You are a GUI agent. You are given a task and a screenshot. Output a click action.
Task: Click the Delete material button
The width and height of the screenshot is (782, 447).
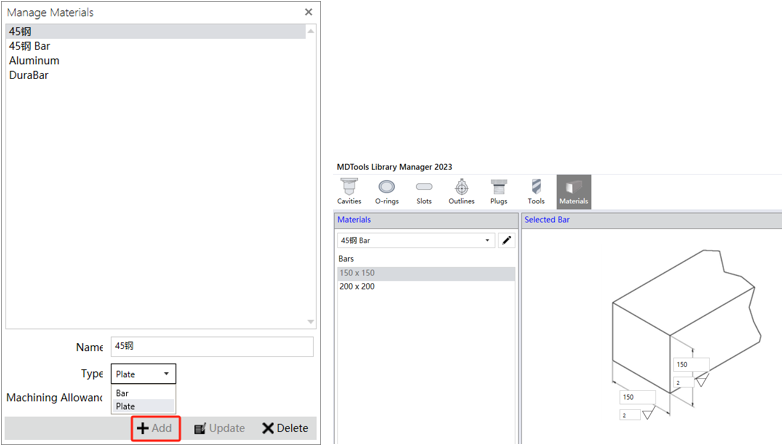tap(285, 428)
